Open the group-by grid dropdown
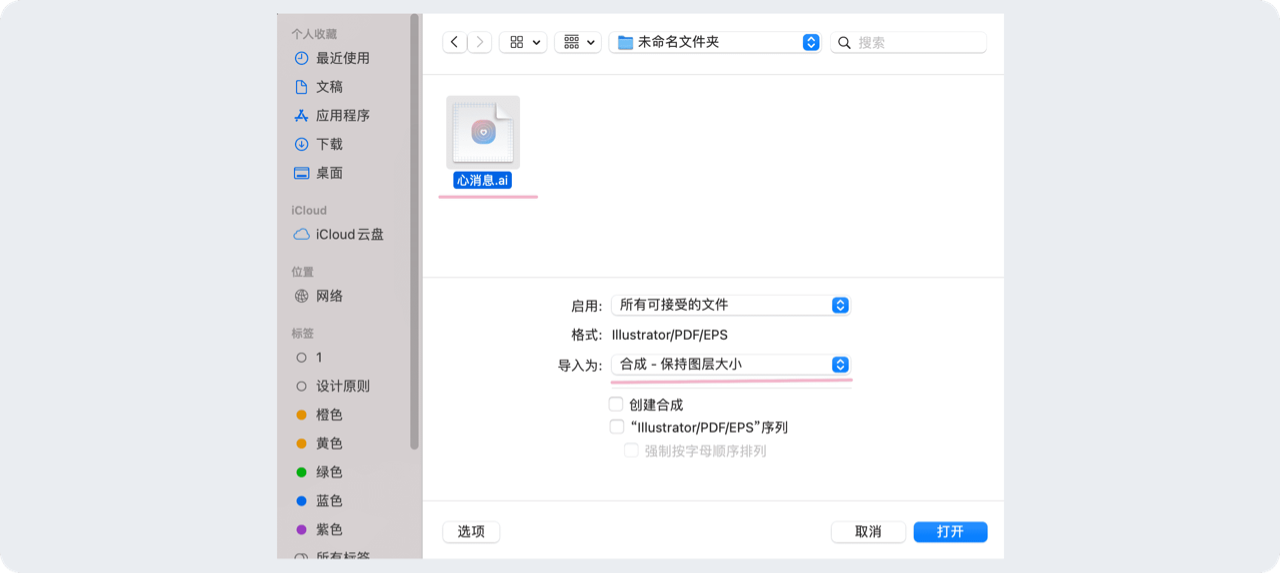Viewport: 1280px width, 573px height. pyautogui.click(x=577, y=42)
